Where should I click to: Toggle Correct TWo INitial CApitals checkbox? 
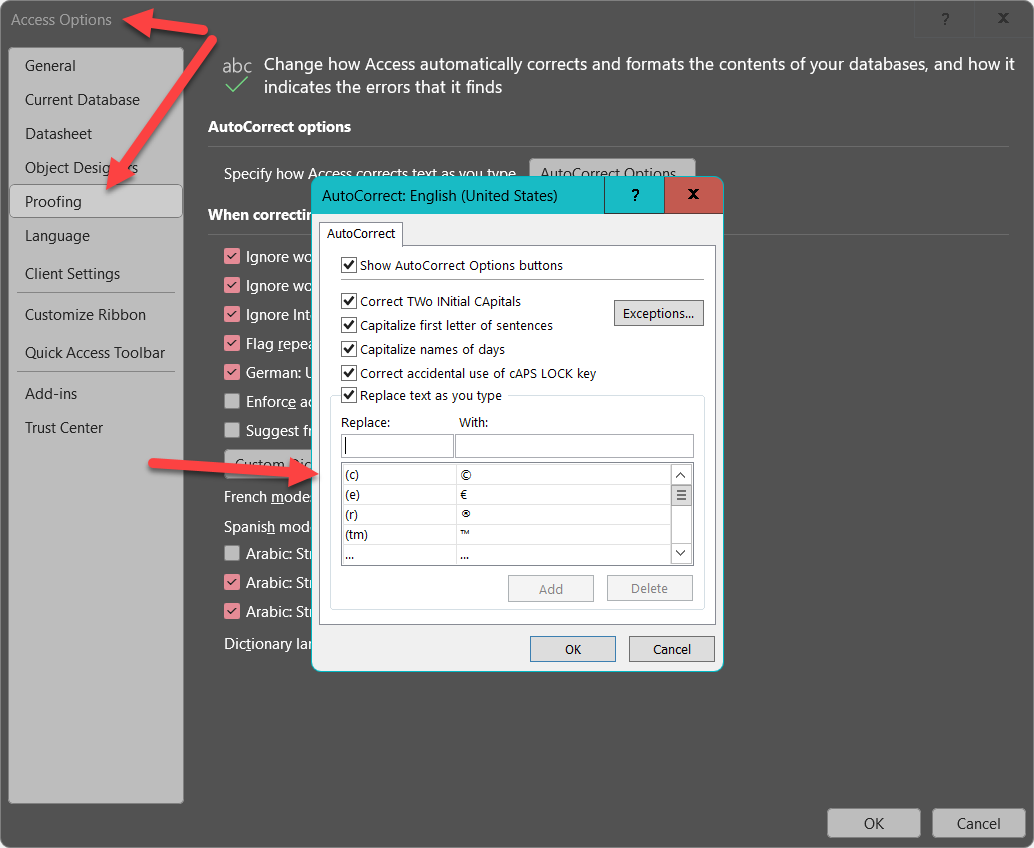coord(349,301)
